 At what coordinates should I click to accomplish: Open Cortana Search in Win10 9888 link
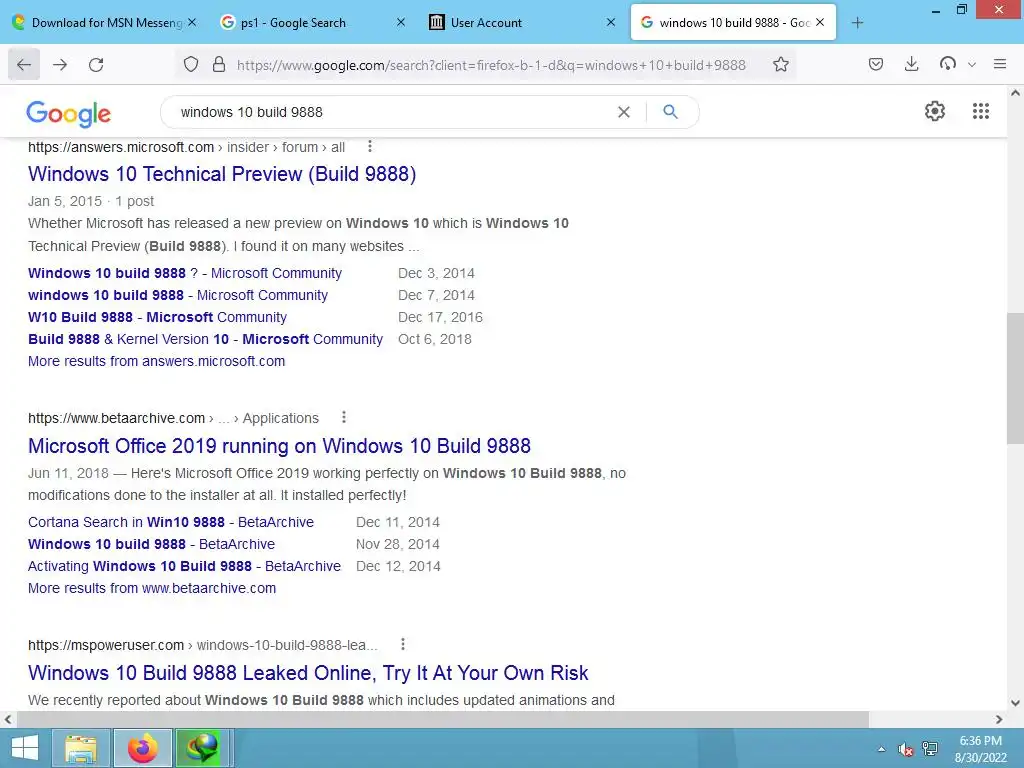(171, 522)
